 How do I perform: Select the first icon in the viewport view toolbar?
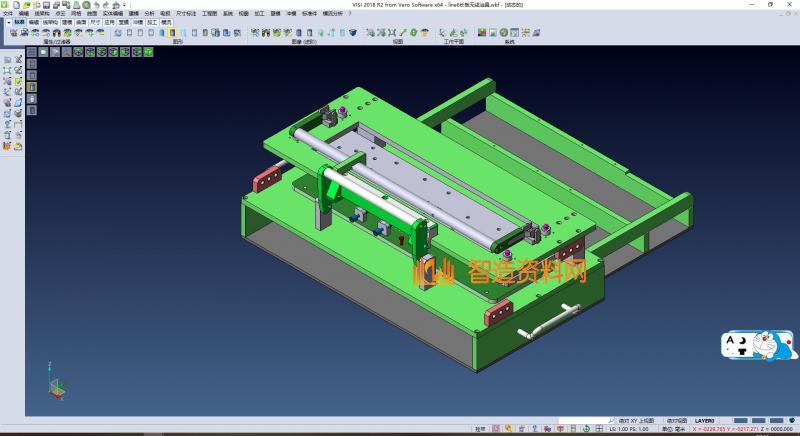point(32,52)
